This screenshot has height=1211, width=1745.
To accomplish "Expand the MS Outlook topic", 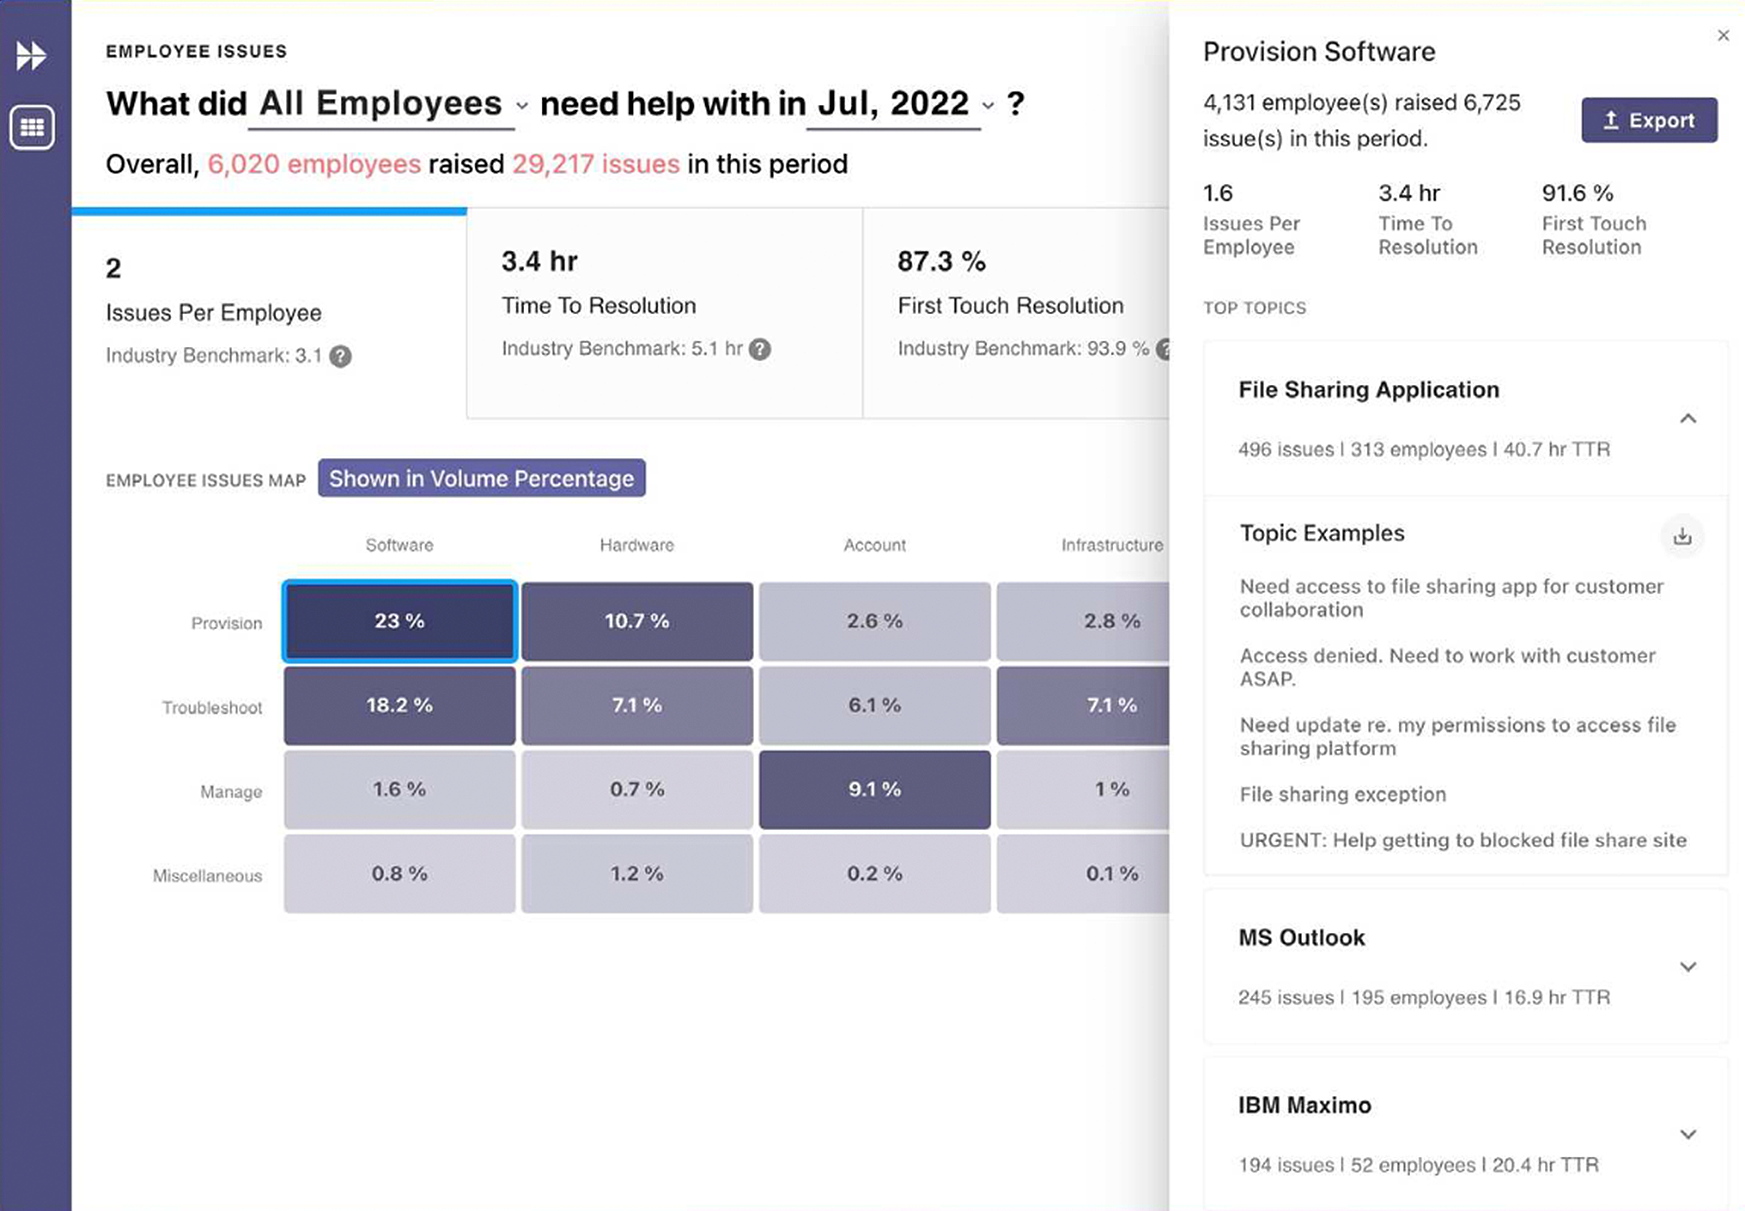I will [x=1689, y=966].
